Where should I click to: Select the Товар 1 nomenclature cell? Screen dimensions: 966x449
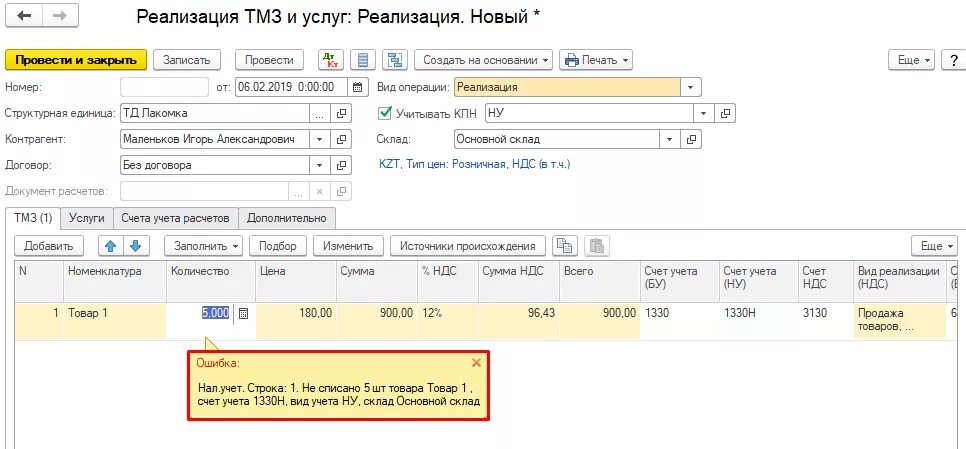point(115,320)
